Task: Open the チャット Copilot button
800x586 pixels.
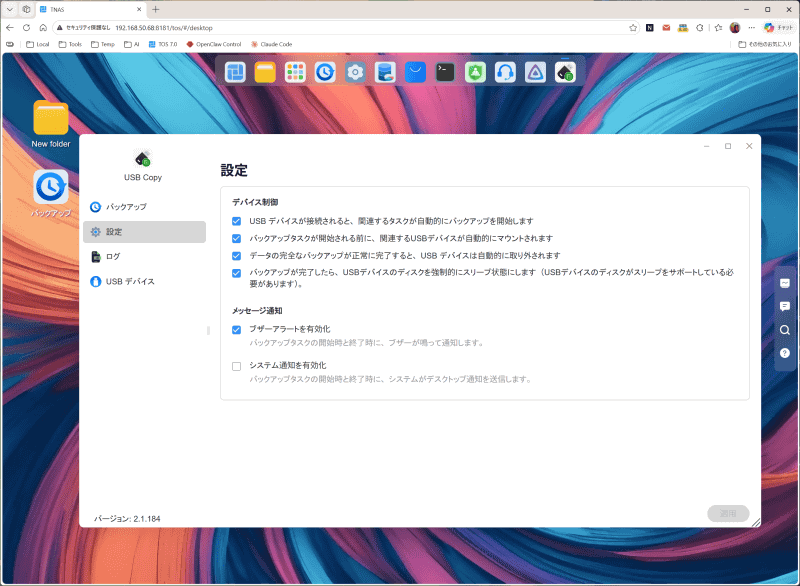Action: click(x=779, y=28)
